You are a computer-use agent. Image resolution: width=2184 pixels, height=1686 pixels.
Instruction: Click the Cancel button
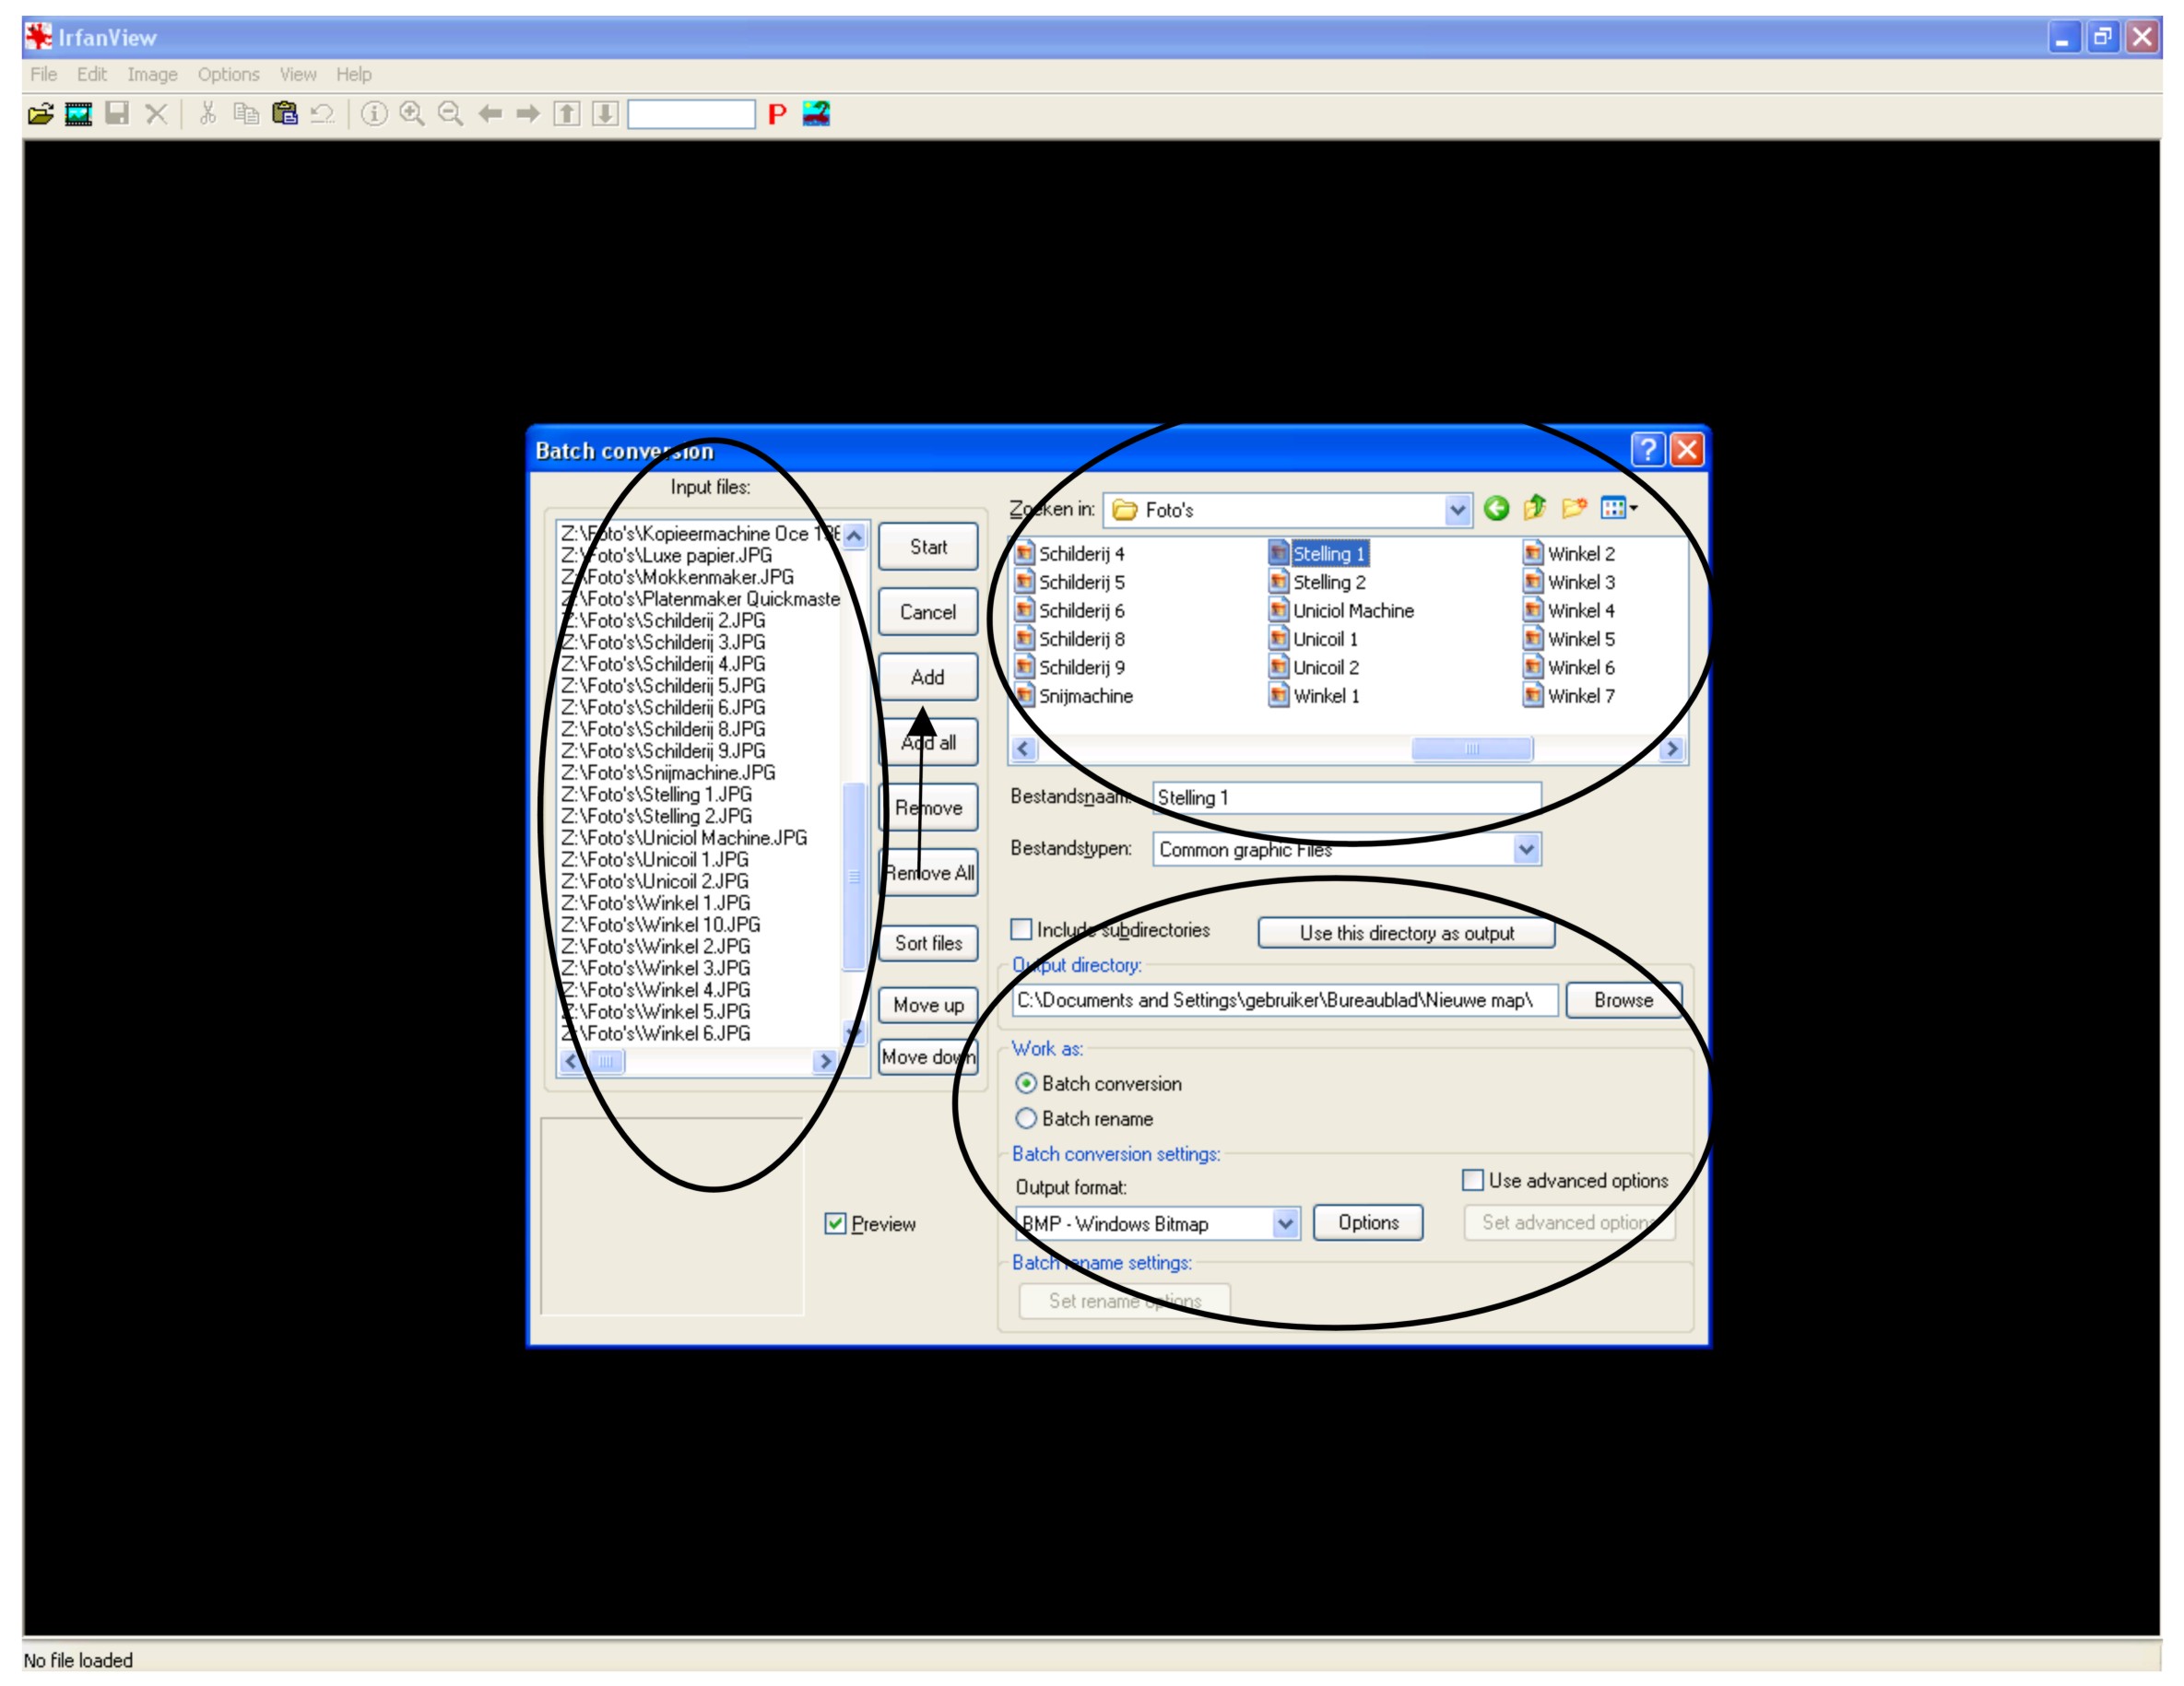(928, 612)
